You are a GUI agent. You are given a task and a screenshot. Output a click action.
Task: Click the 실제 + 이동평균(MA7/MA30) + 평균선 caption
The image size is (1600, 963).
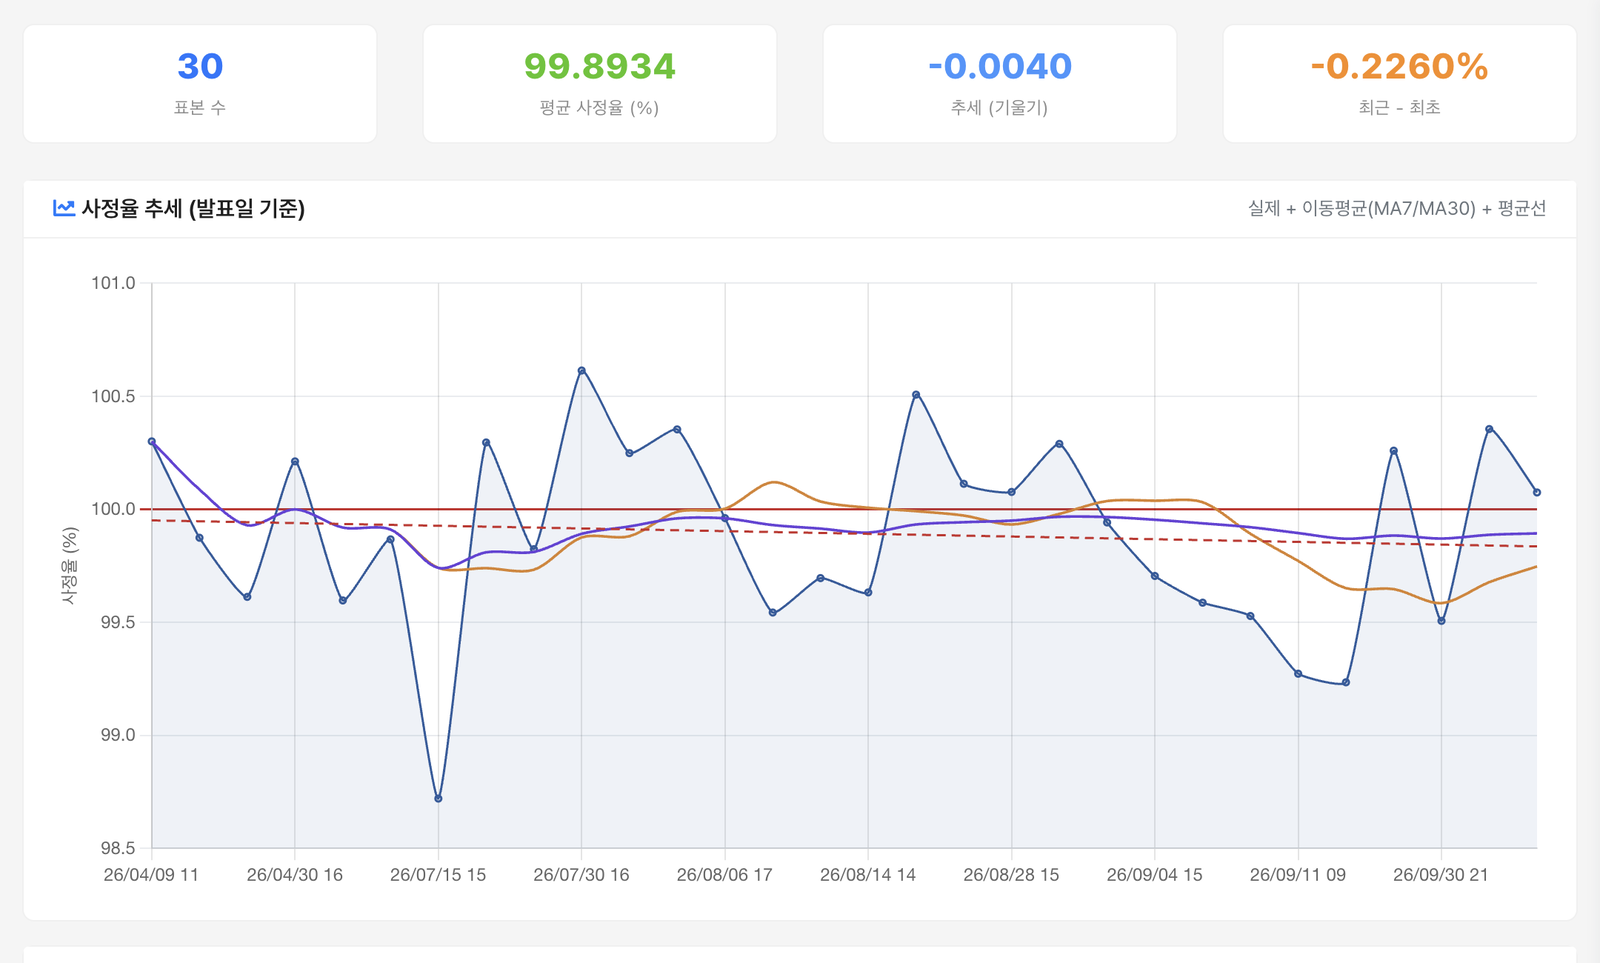(x=1397, y=208)
